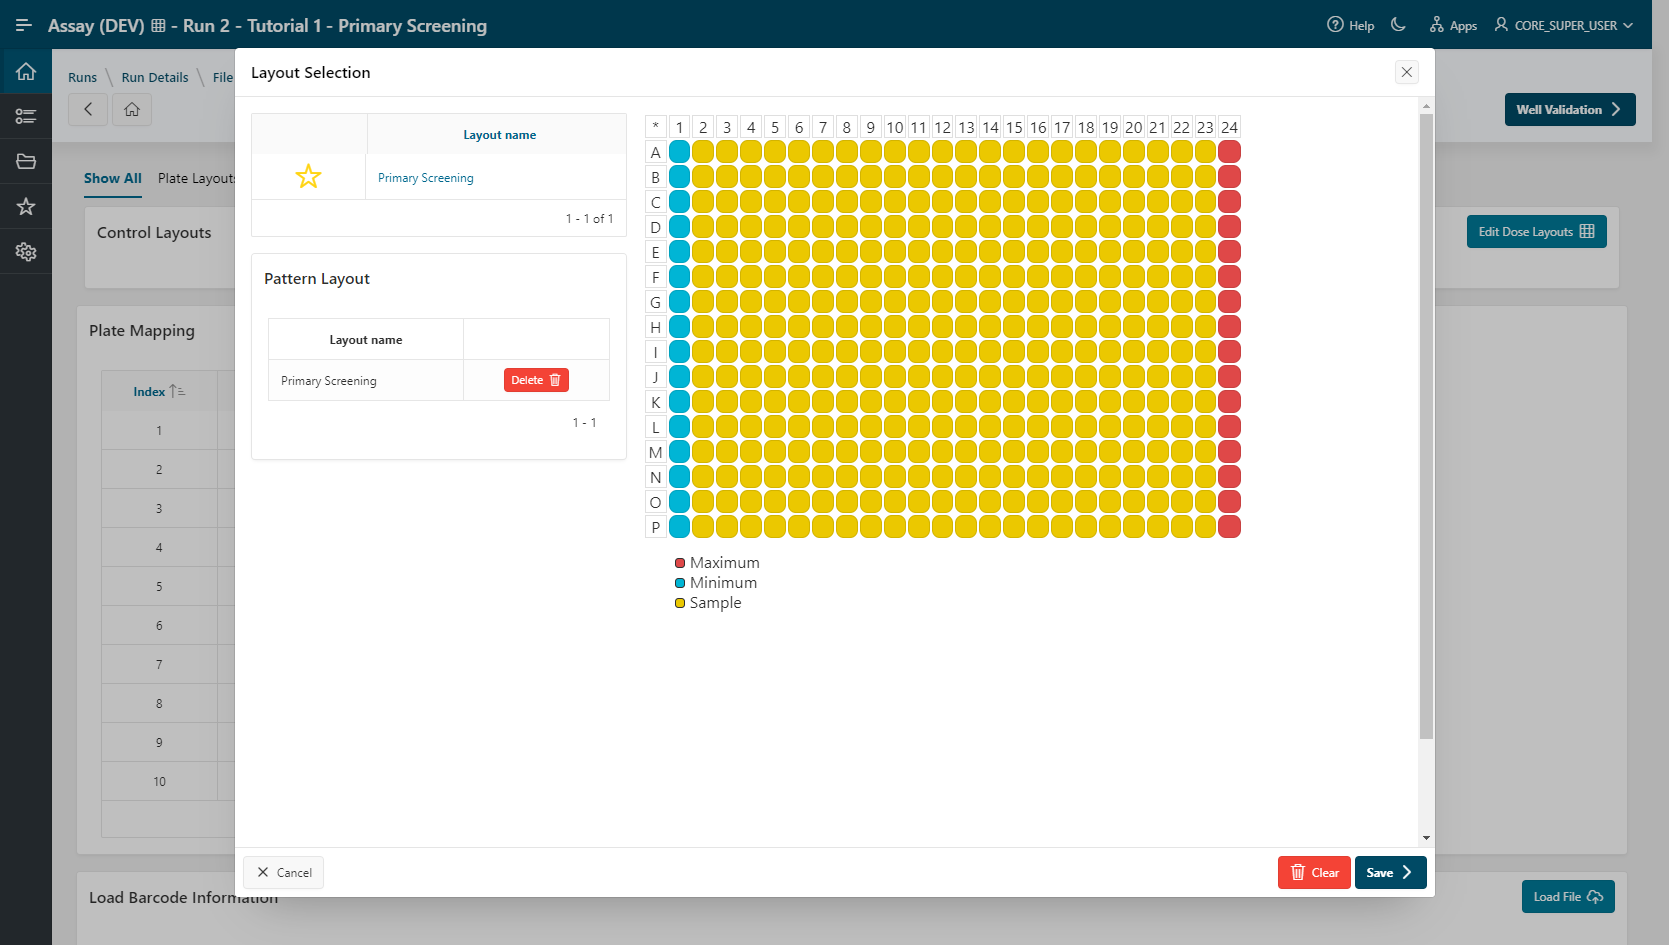
Task: Close the Layout Selection dialog
Action: point(1407,72)
